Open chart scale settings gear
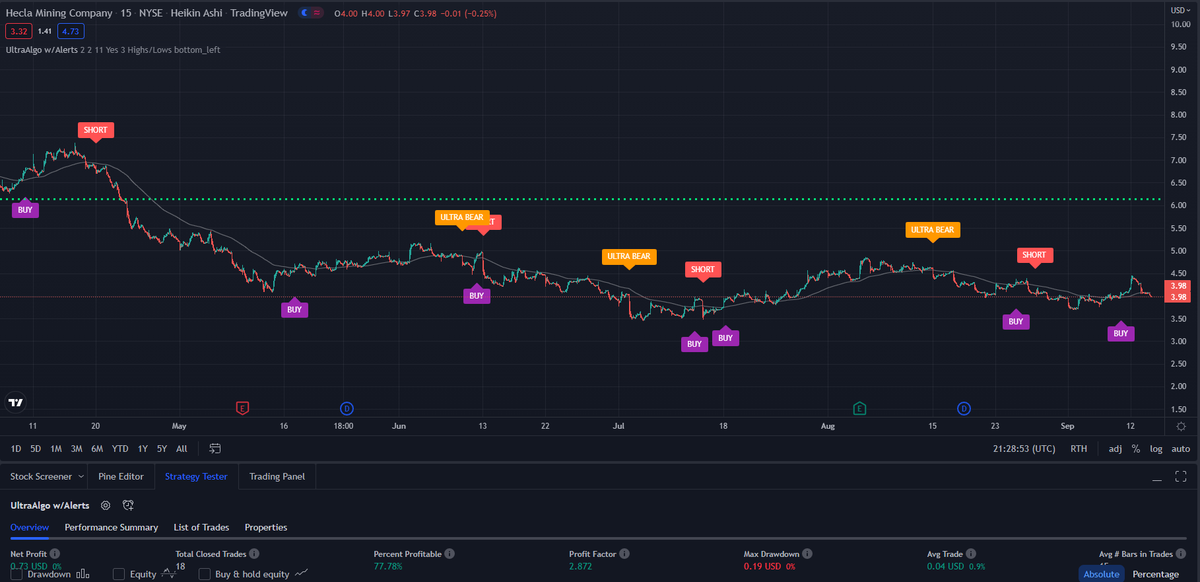This screenshot has height=582, width=1200. click(x=1181, y=426)
